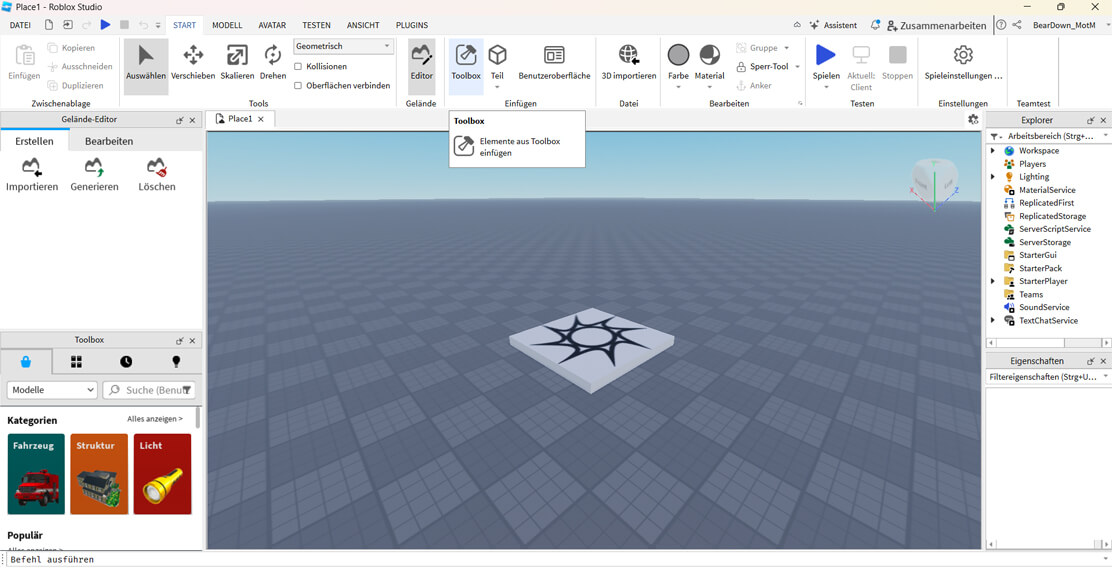The image size is (1112, 588).
Task: Pick the Drehen rotate tool
Action: (x=273, y=64)
